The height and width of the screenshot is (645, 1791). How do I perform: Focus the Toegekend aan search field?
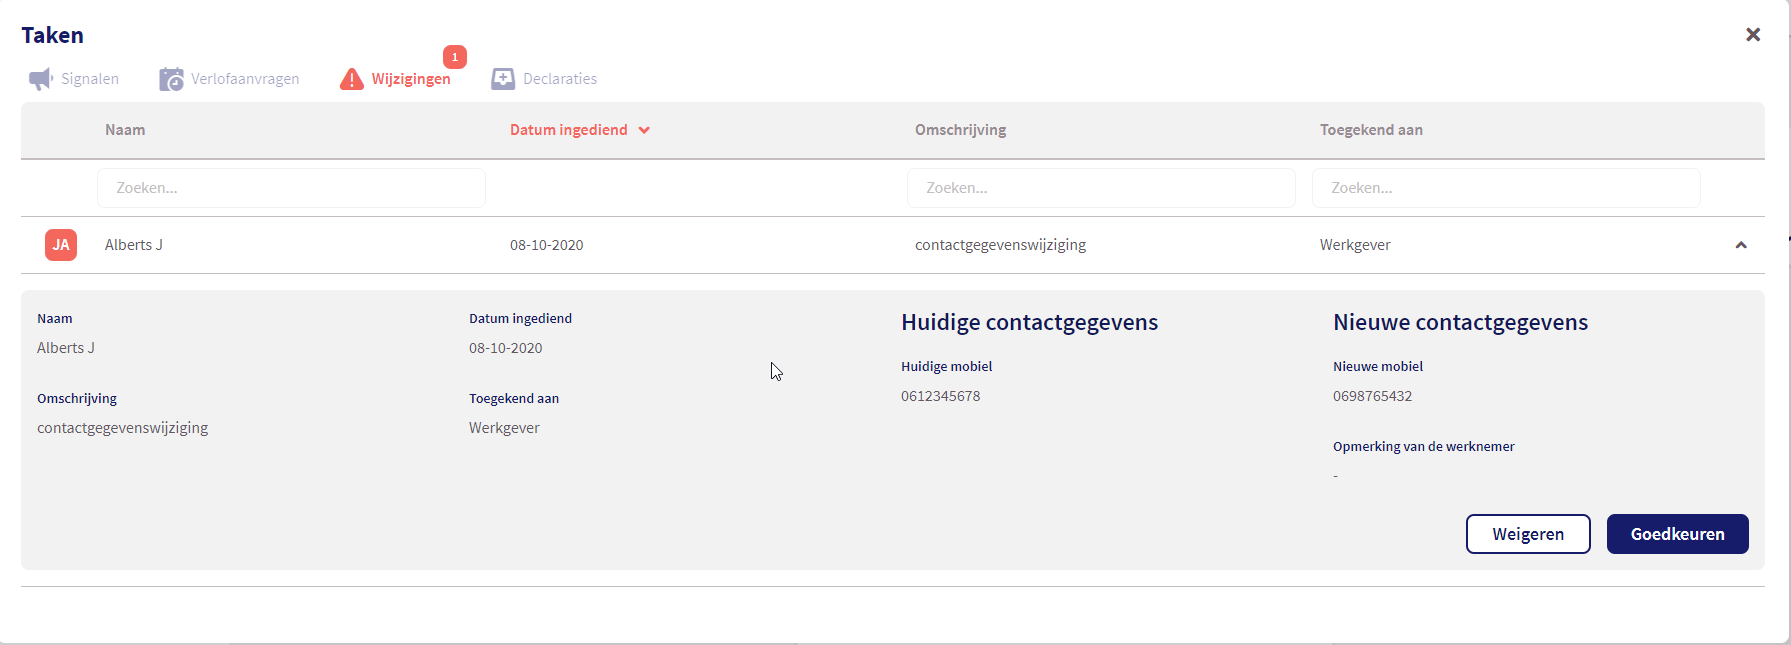[1506, 188]
